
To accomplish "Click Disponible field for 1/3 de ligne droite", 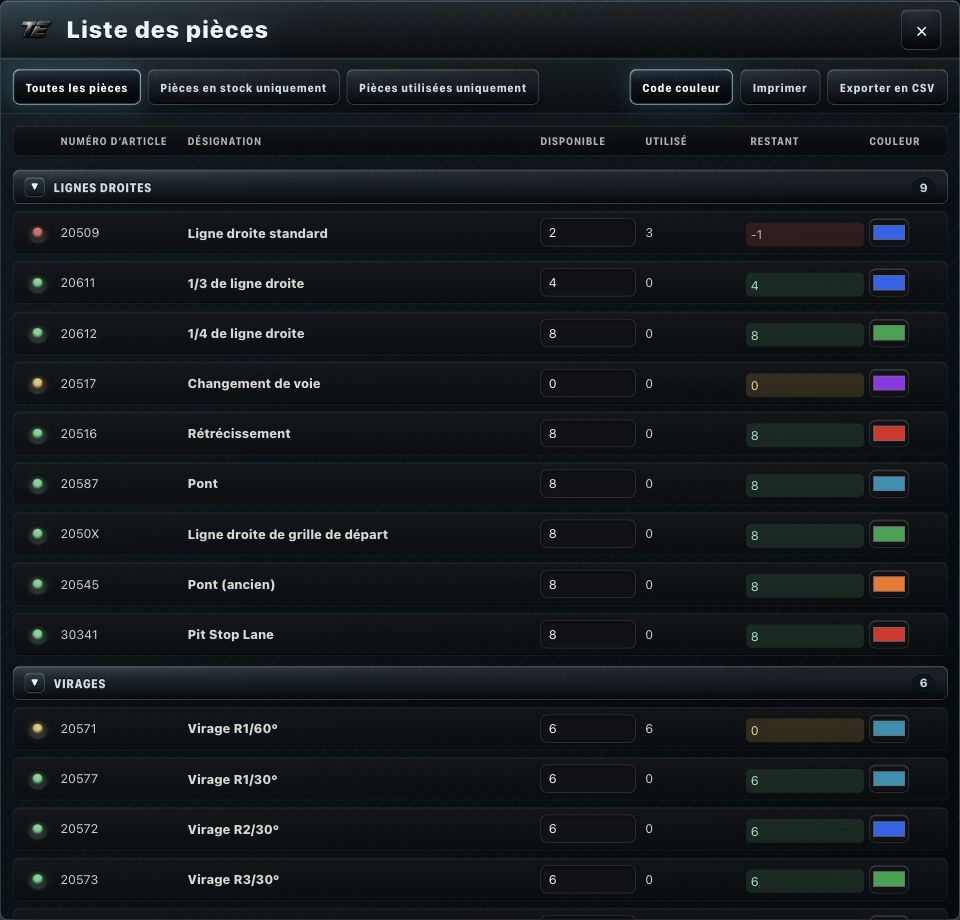I will click(x=588, y=283).
